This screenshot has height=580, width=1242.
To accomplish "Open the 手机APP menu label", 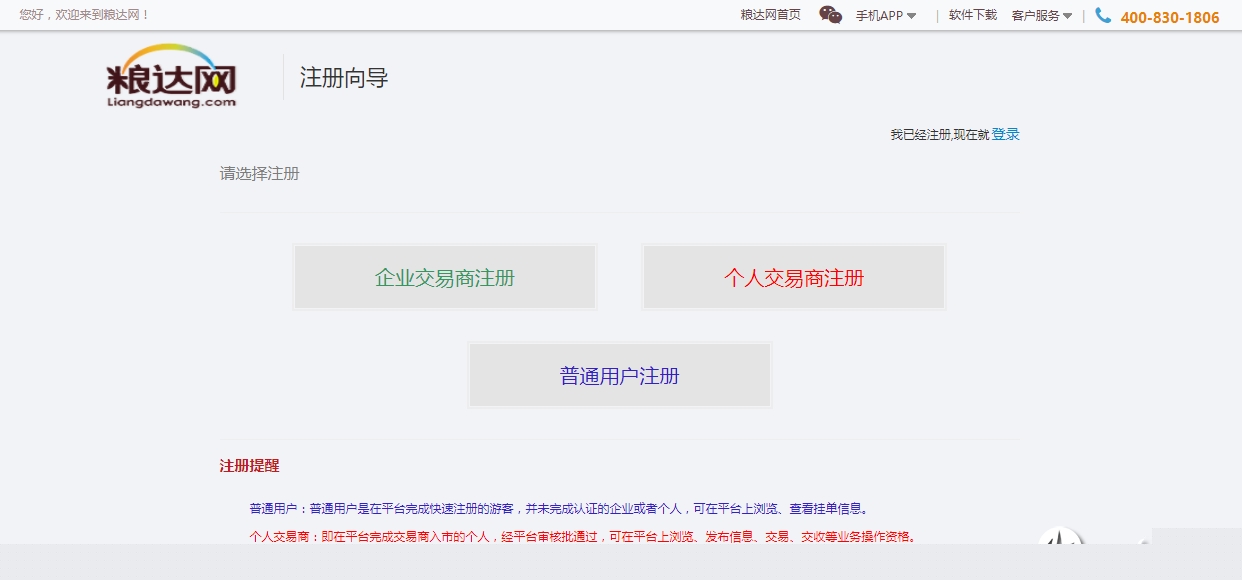I will (879, 16).
